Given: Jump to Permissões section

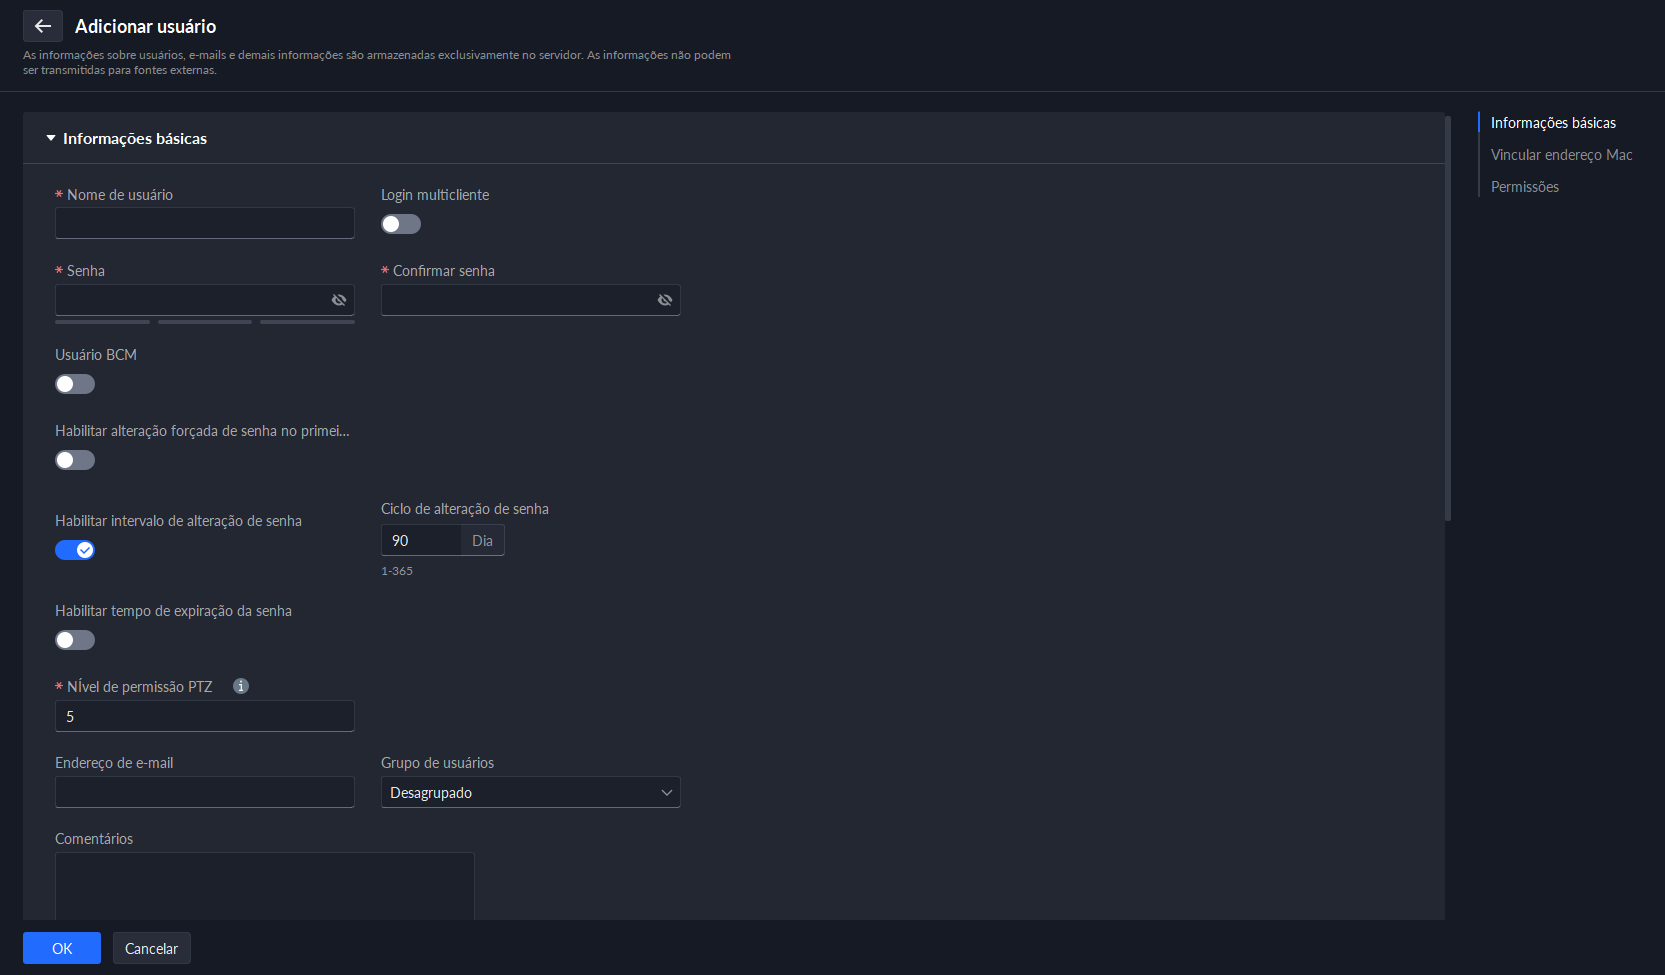Looking at the screenshot, I should (x=1524, y=187).
